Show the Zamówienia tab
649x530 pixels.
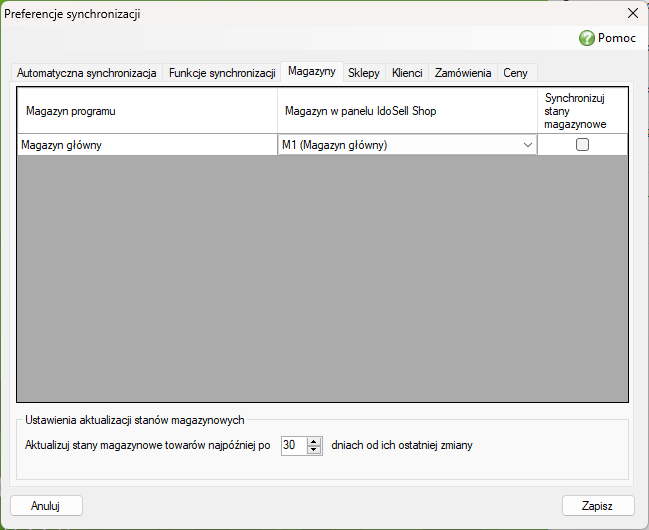[463, 73]
